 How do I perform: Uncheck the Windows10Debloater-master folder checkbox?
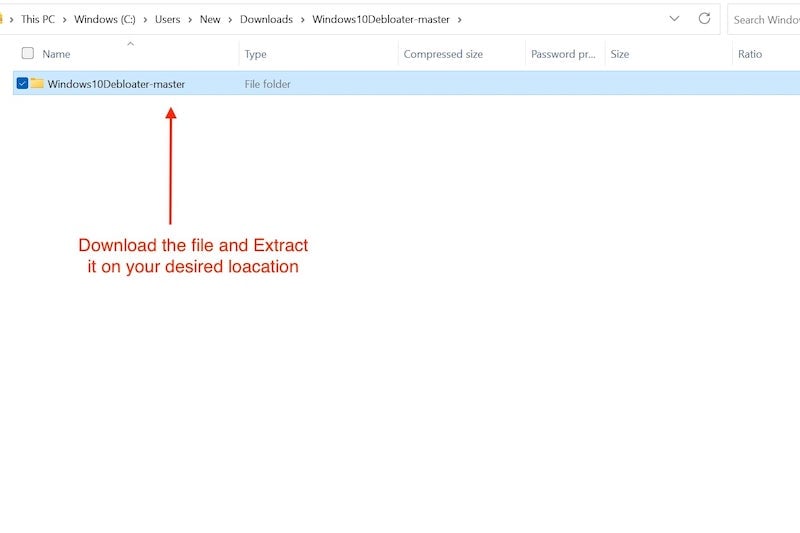(22, 83)
